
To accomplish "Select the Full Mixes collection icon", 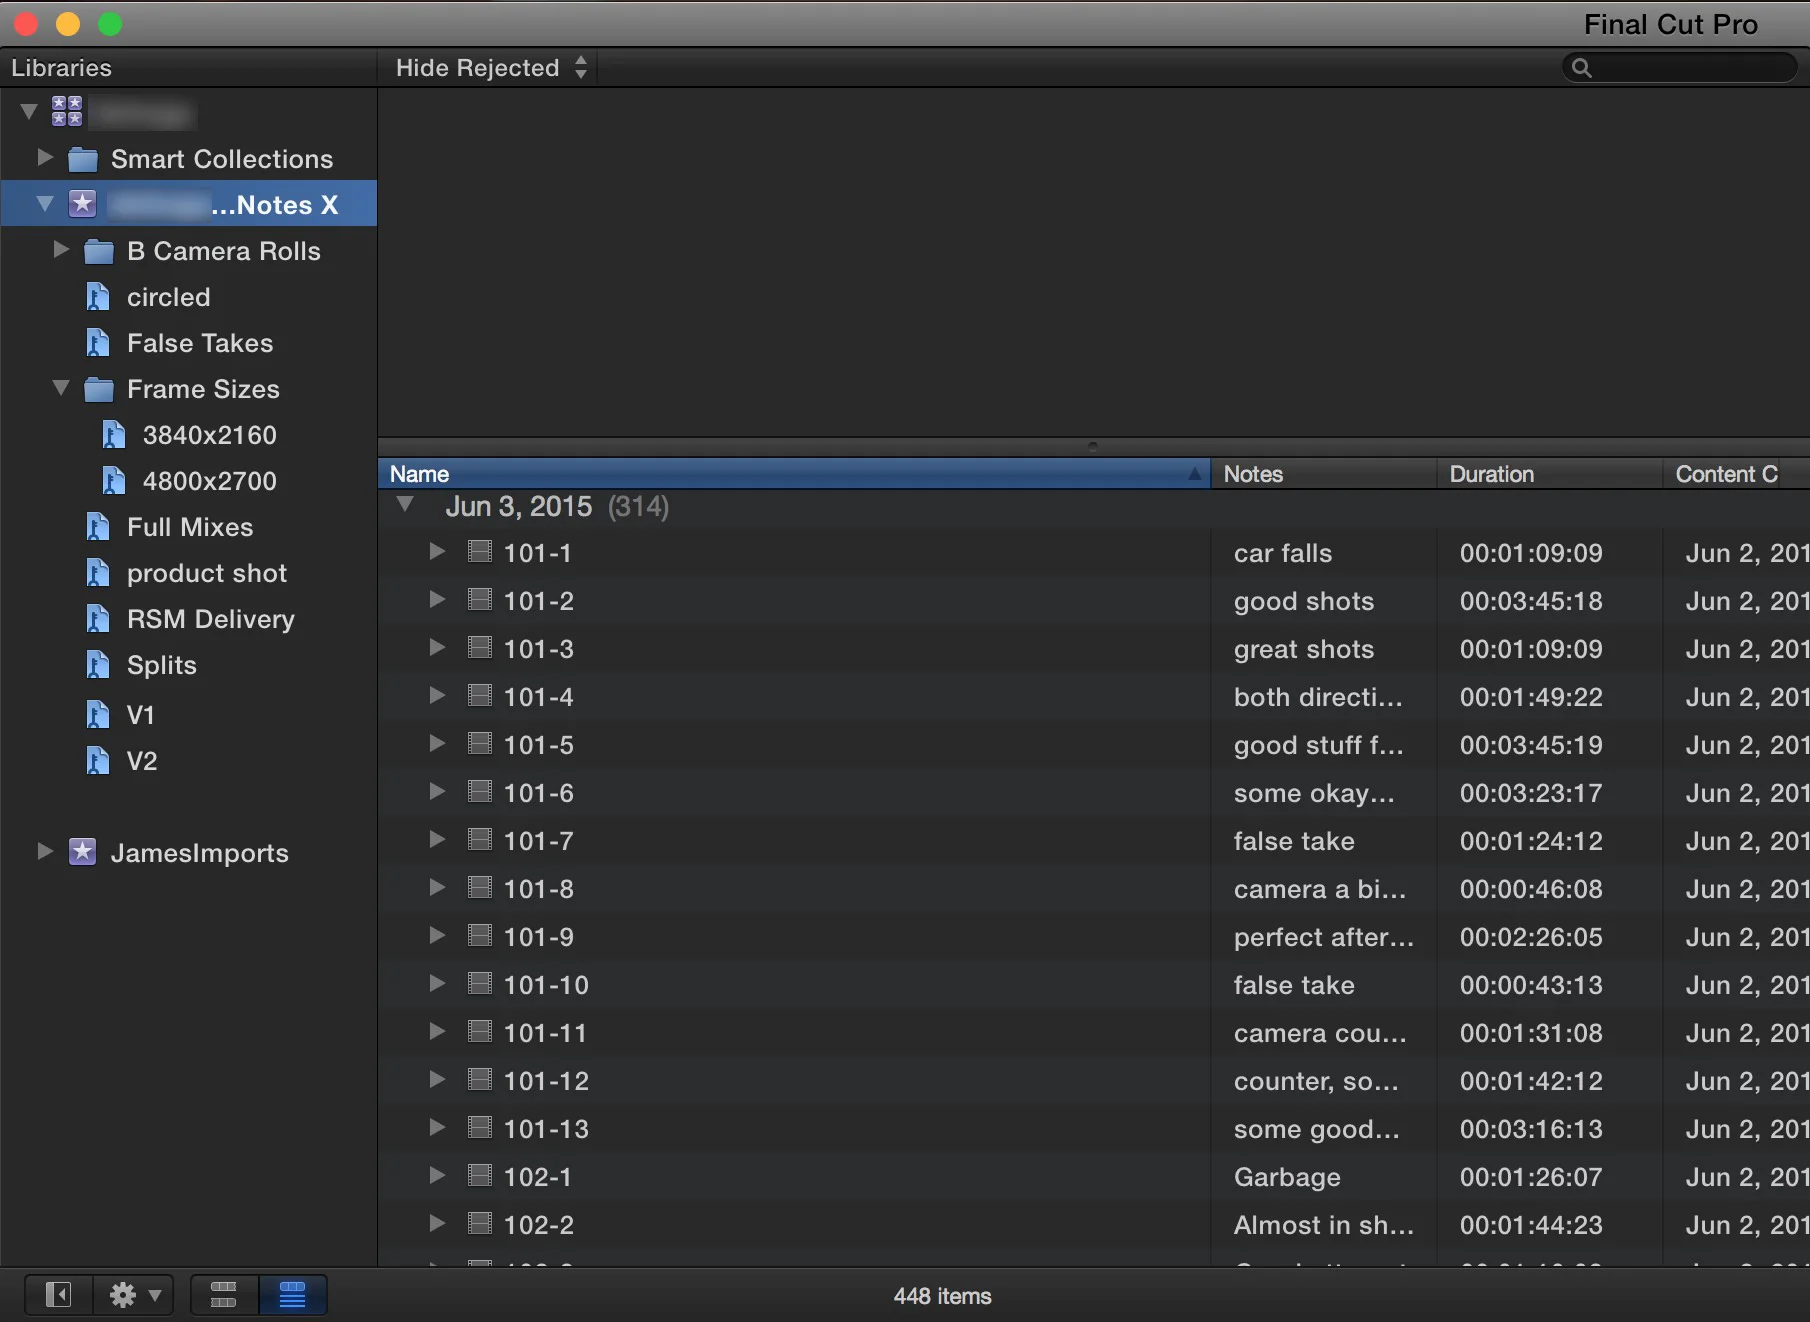I will point(97,527).
